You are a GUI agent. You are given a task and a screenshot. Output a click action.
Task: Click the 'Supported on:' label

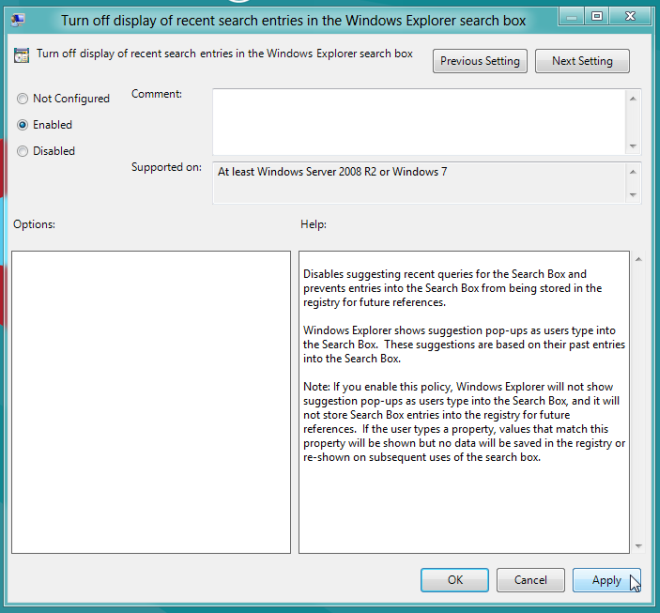point(166,167)
